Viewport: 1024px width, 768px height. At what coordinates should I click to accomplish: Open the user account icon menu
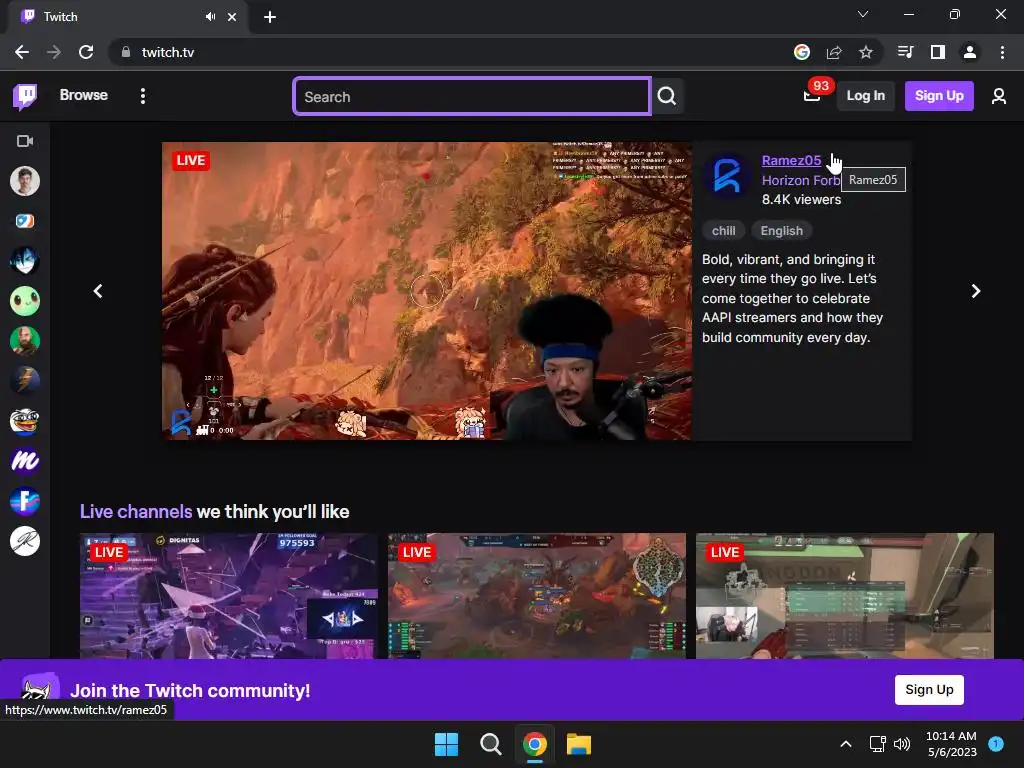coord(998,96)
